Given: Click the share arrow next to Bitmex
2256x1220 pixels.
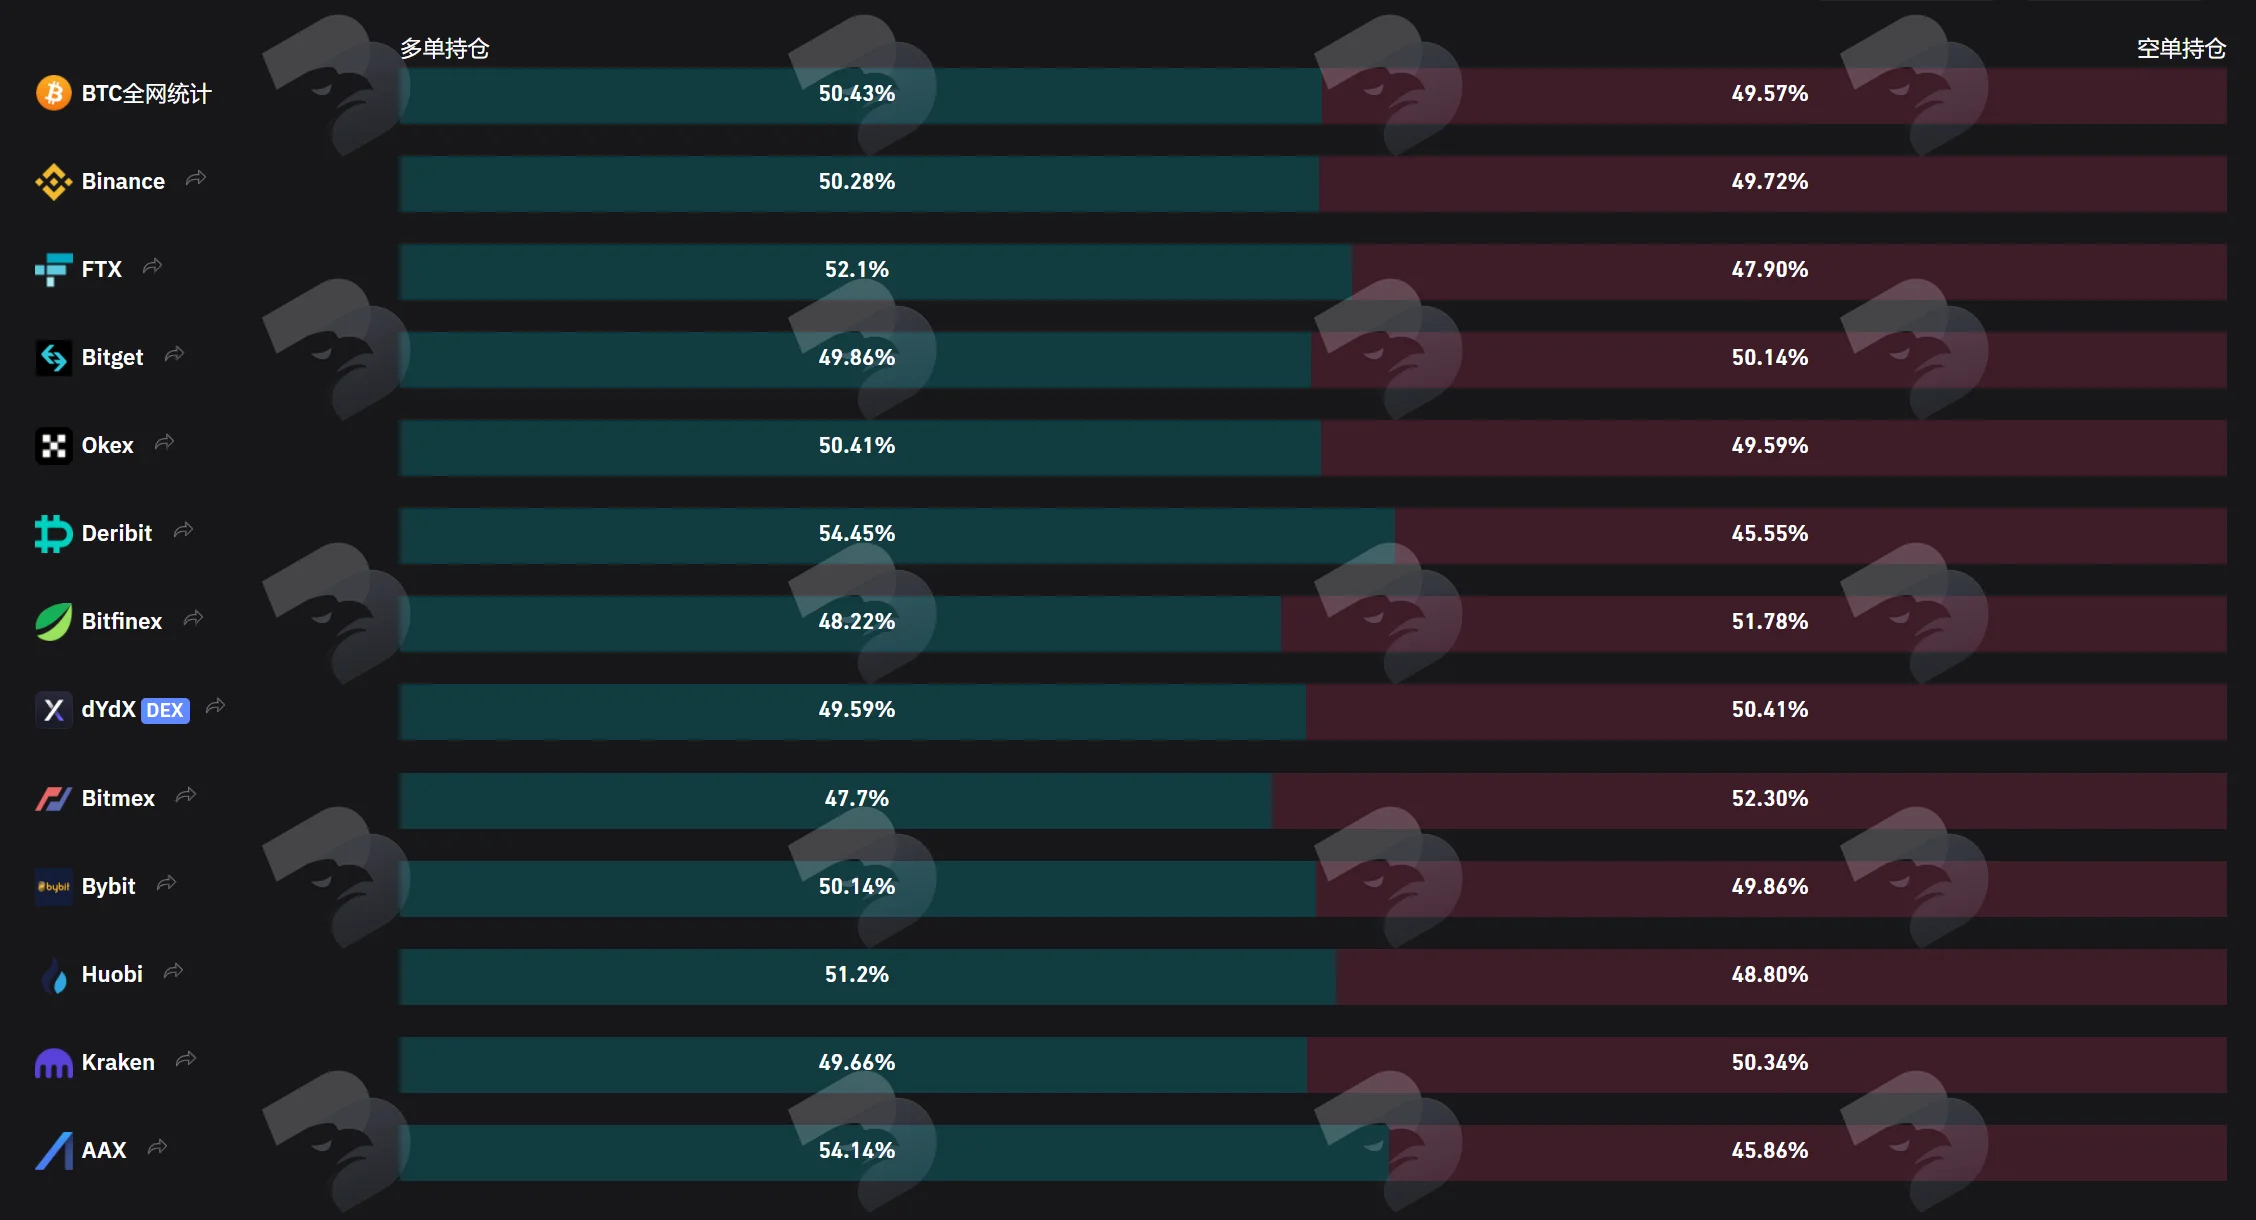Looking at the screenshot, I should click(186, 795).
